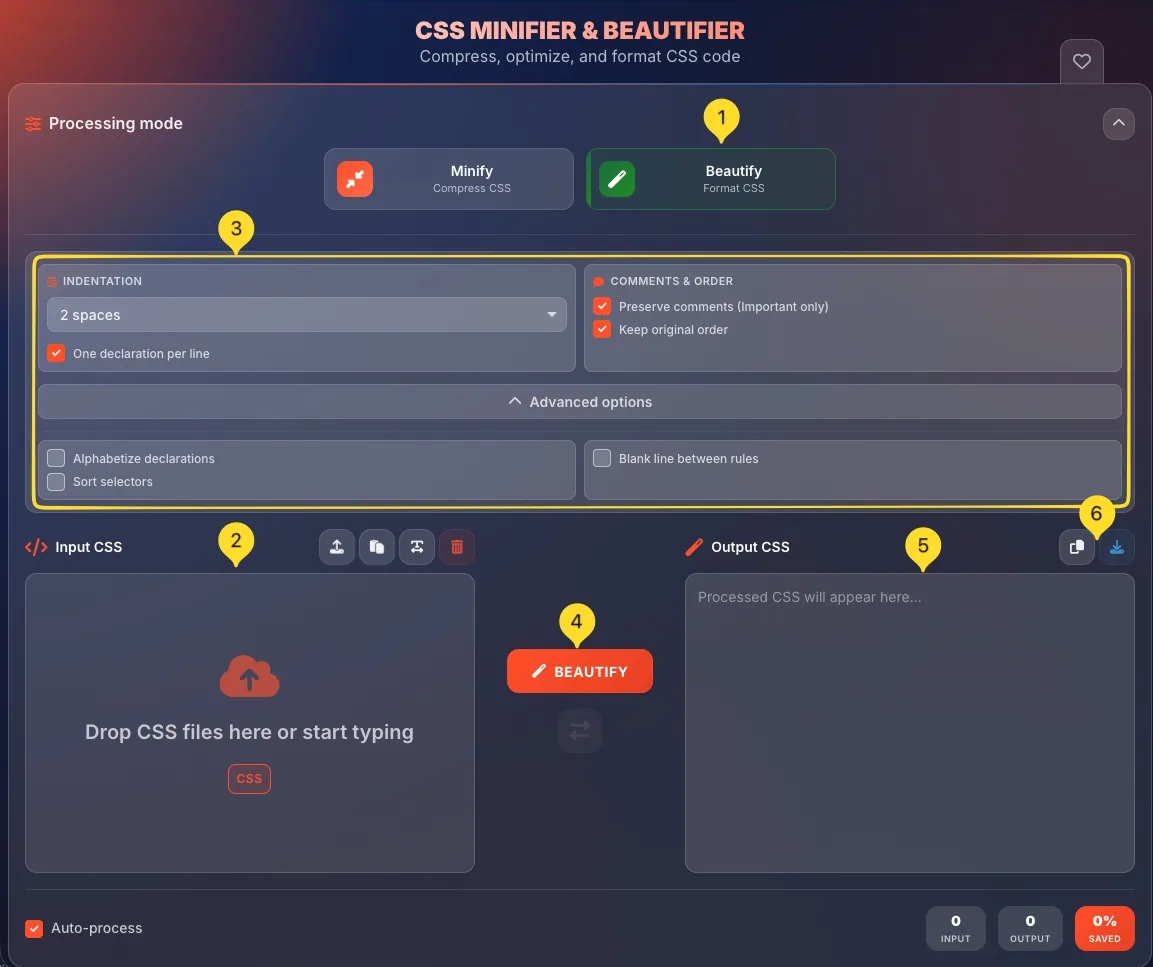Viewport: 1153px width, 967px height.
Task: Uncheck Keep original order
Action: [x=601, y=329]
